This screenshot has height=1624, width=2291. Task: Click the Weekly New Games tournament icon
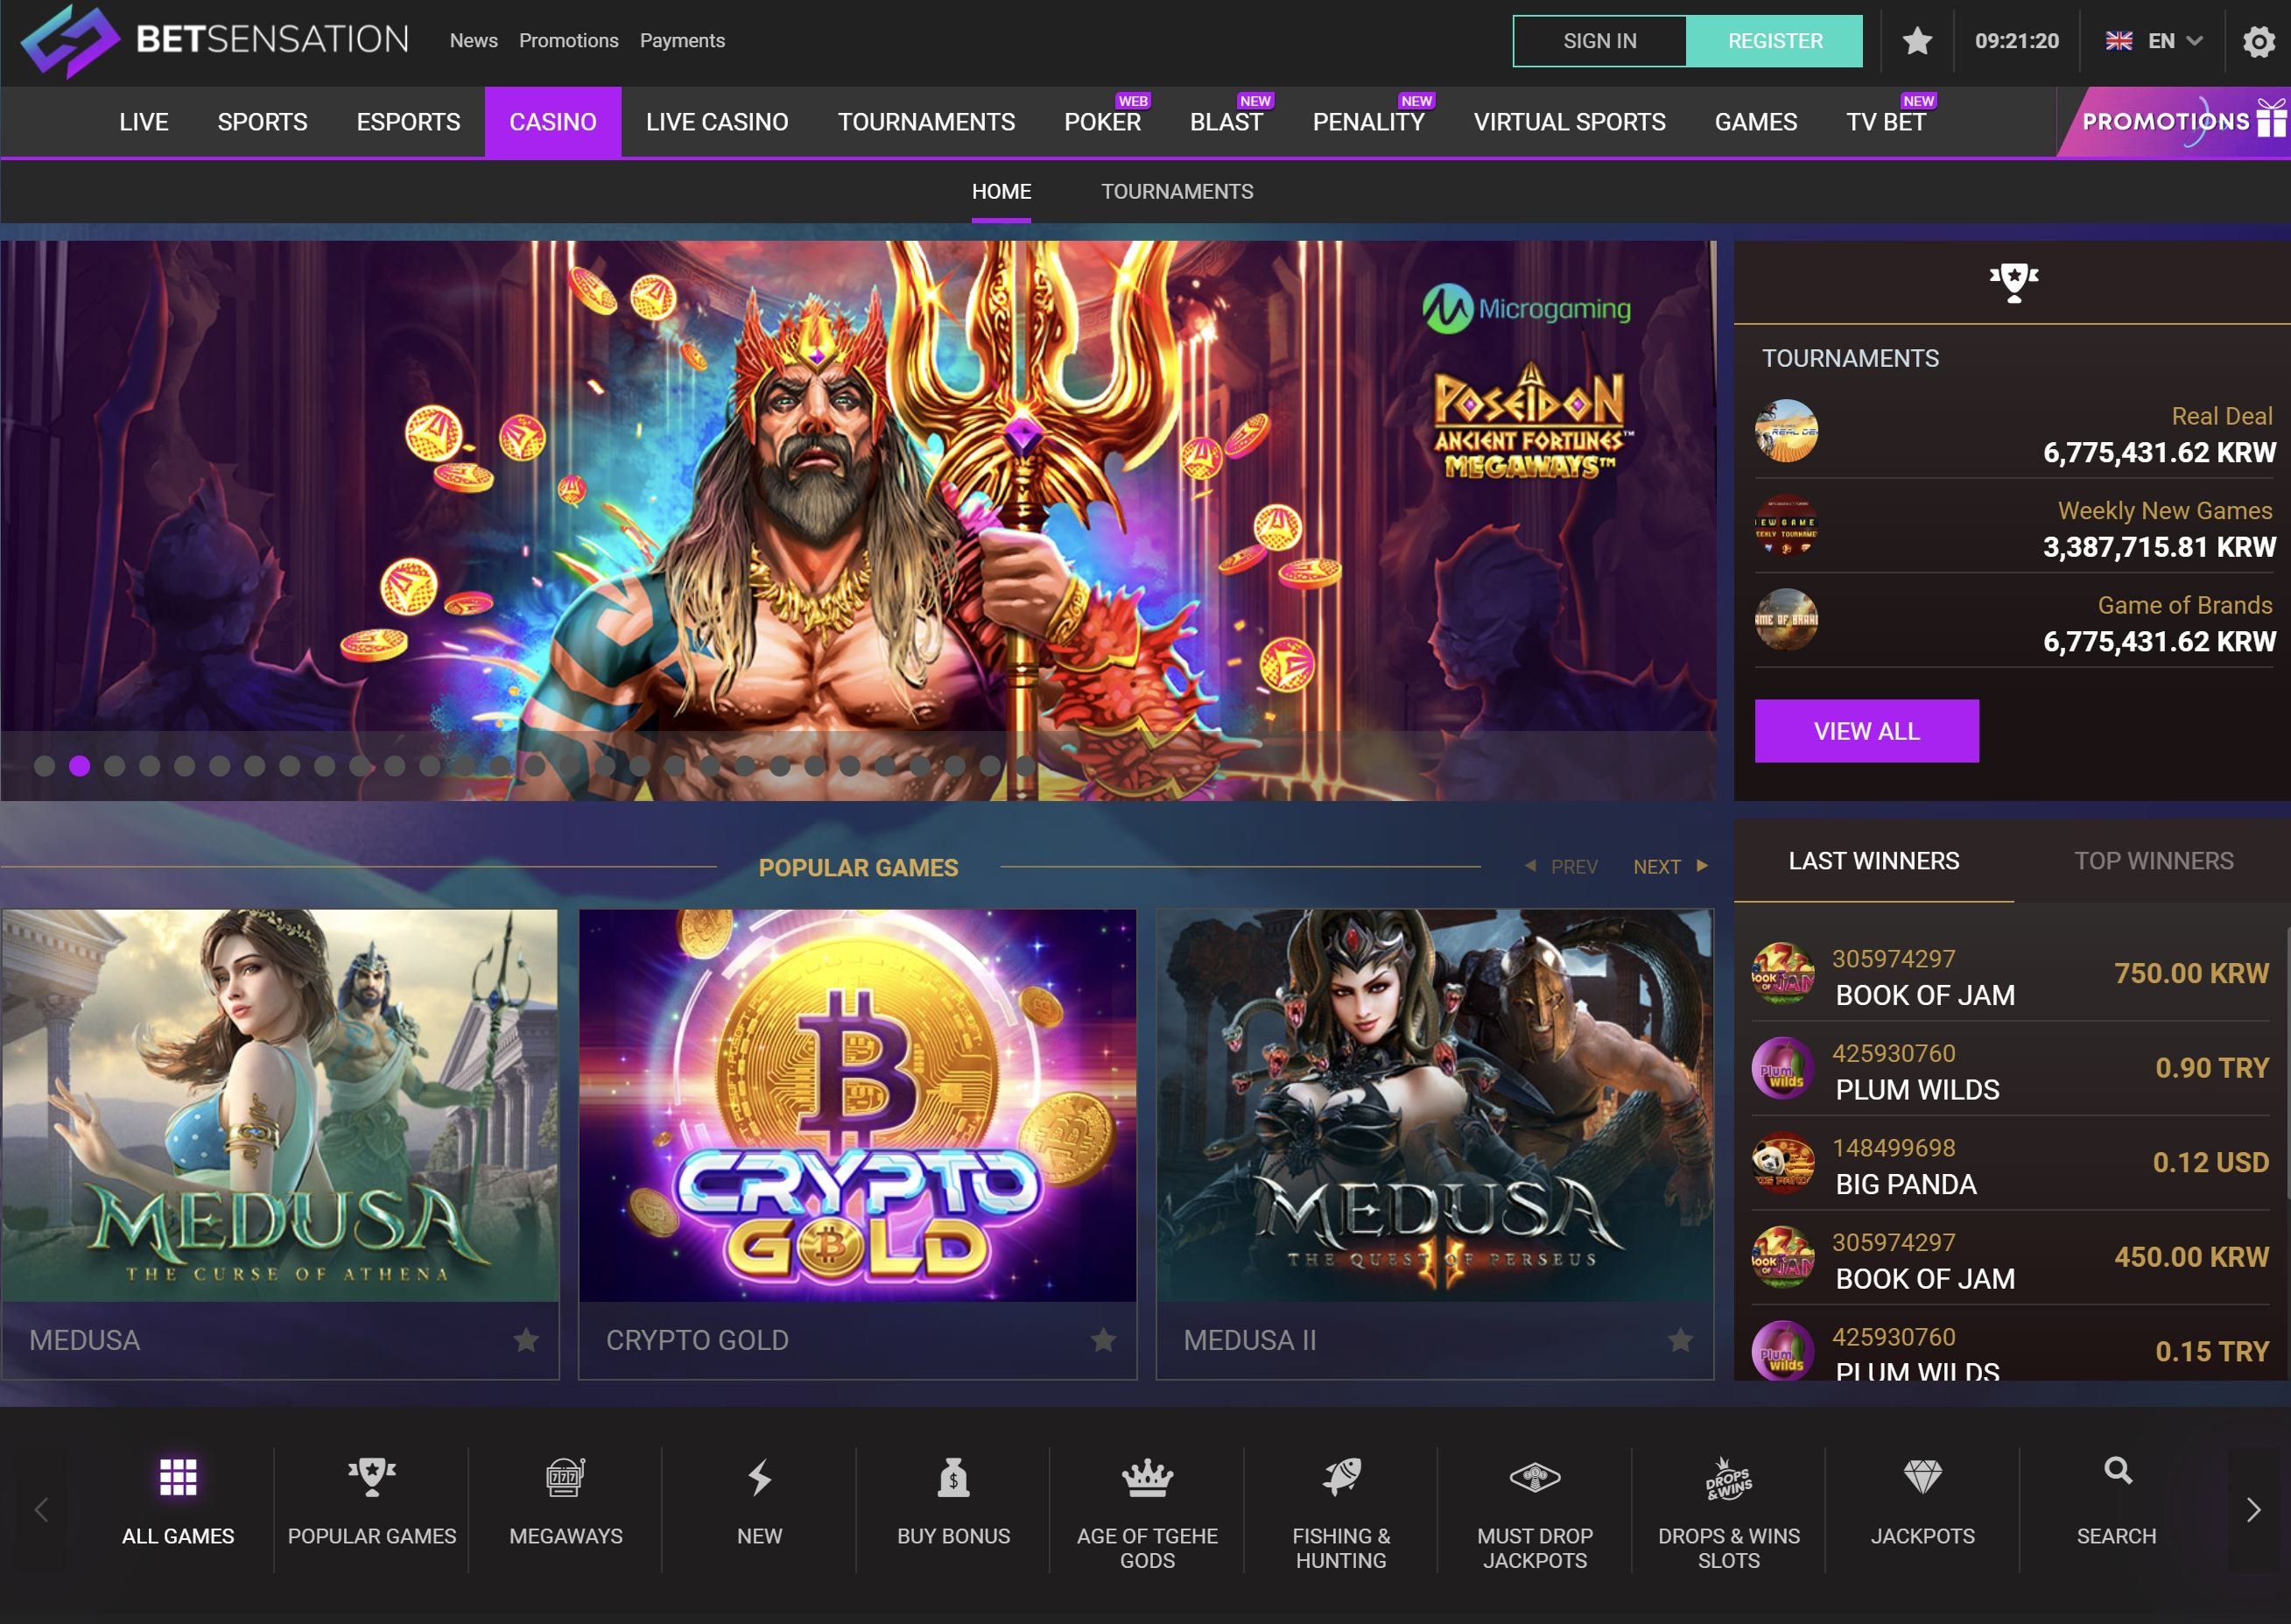click(x=1786, y=525)
